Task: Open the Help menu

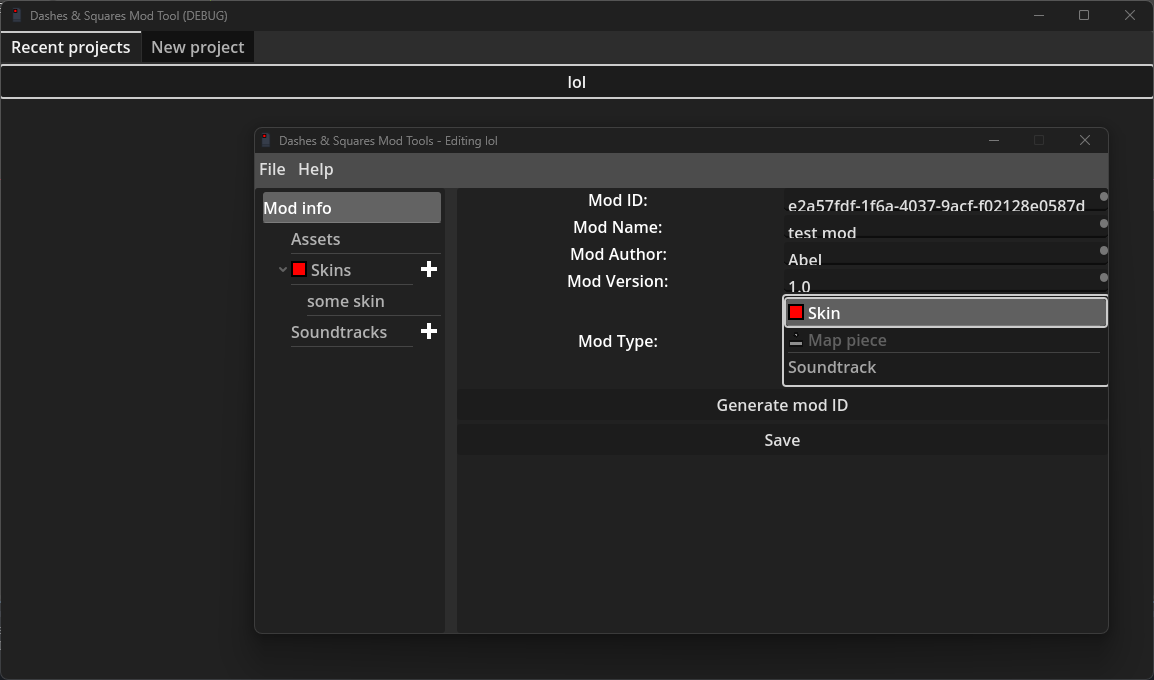Action: 315,169
